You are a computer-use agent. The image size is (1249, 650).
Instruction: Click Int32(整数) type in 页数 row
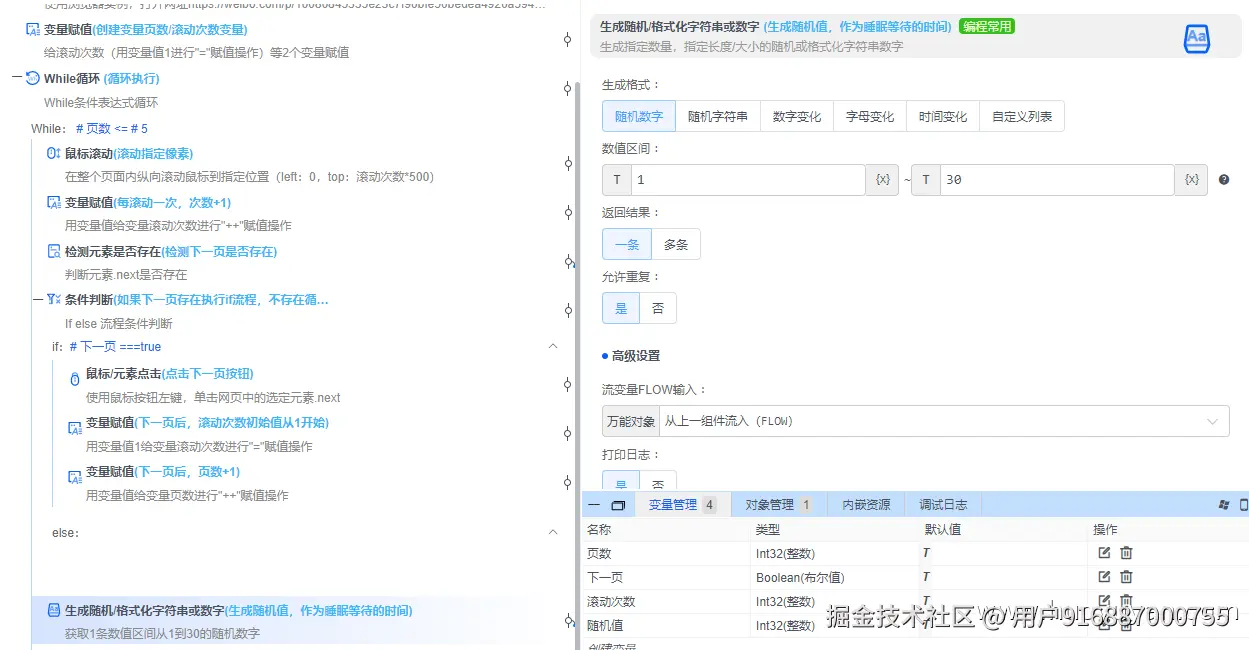coord(785,553)
